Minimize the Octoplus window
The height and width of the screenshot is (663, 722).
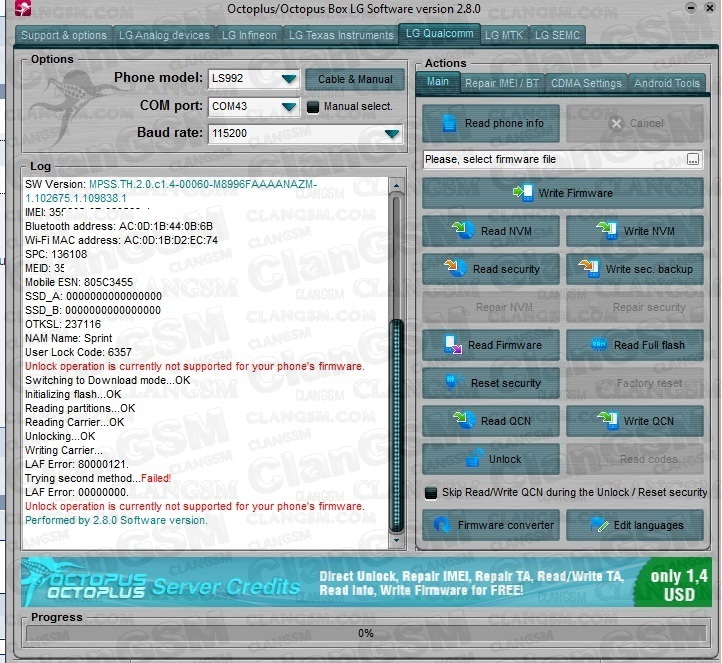[x=690, y=7]
